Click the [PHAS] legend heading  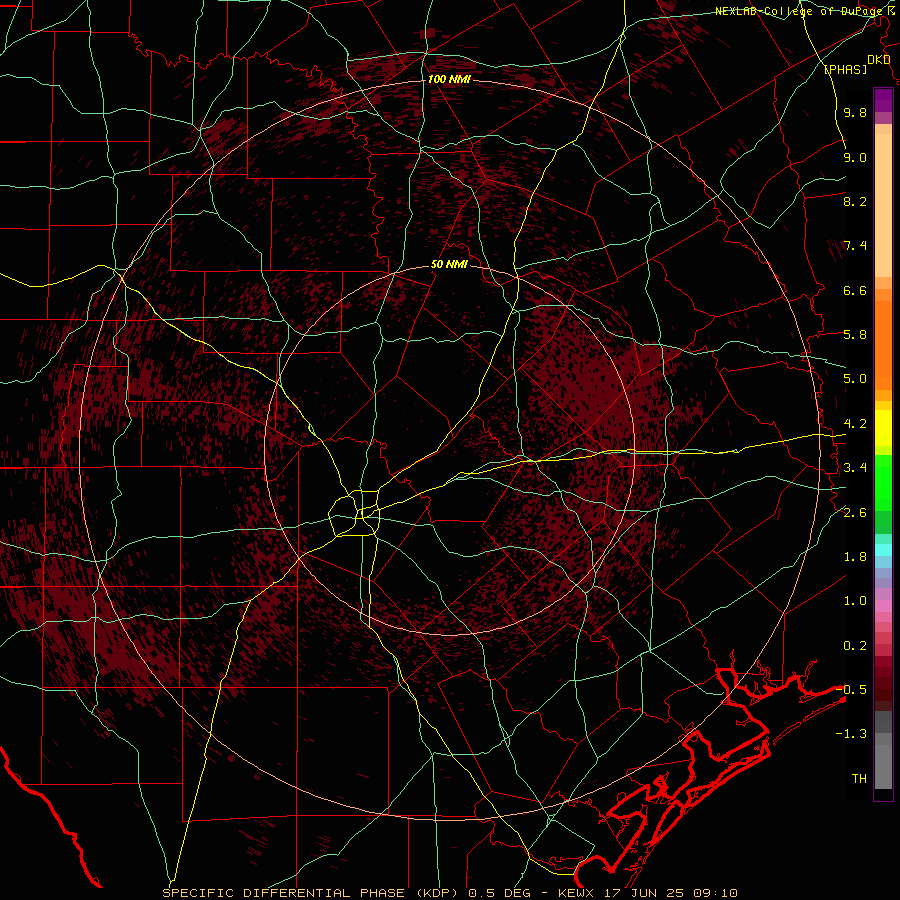click(x=845, y=69)
